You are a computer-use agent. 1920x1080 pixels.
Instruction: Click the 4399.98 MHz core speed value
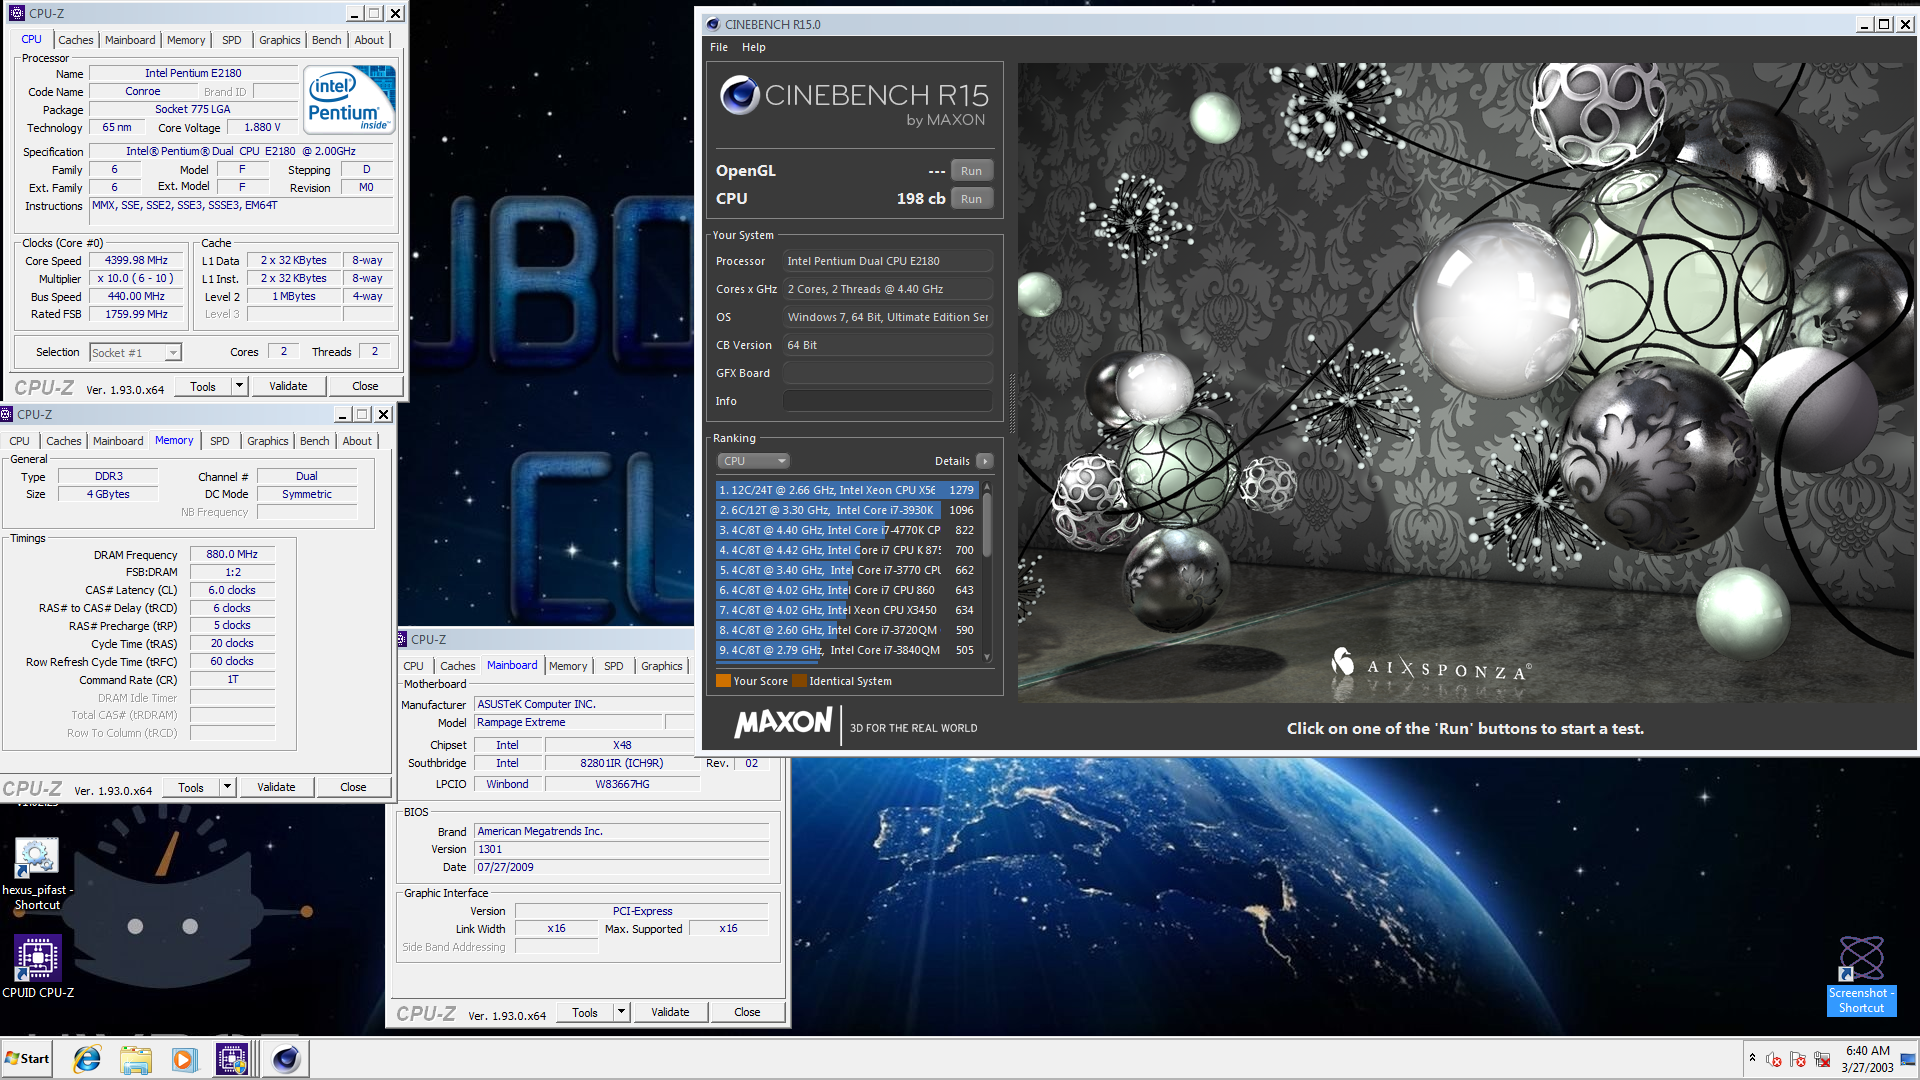coord(136,260)
